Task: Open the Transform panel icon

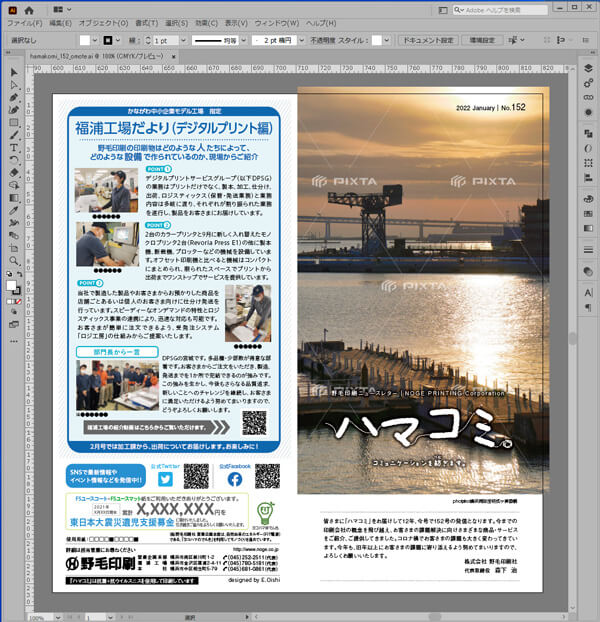Action: (588, 163)
